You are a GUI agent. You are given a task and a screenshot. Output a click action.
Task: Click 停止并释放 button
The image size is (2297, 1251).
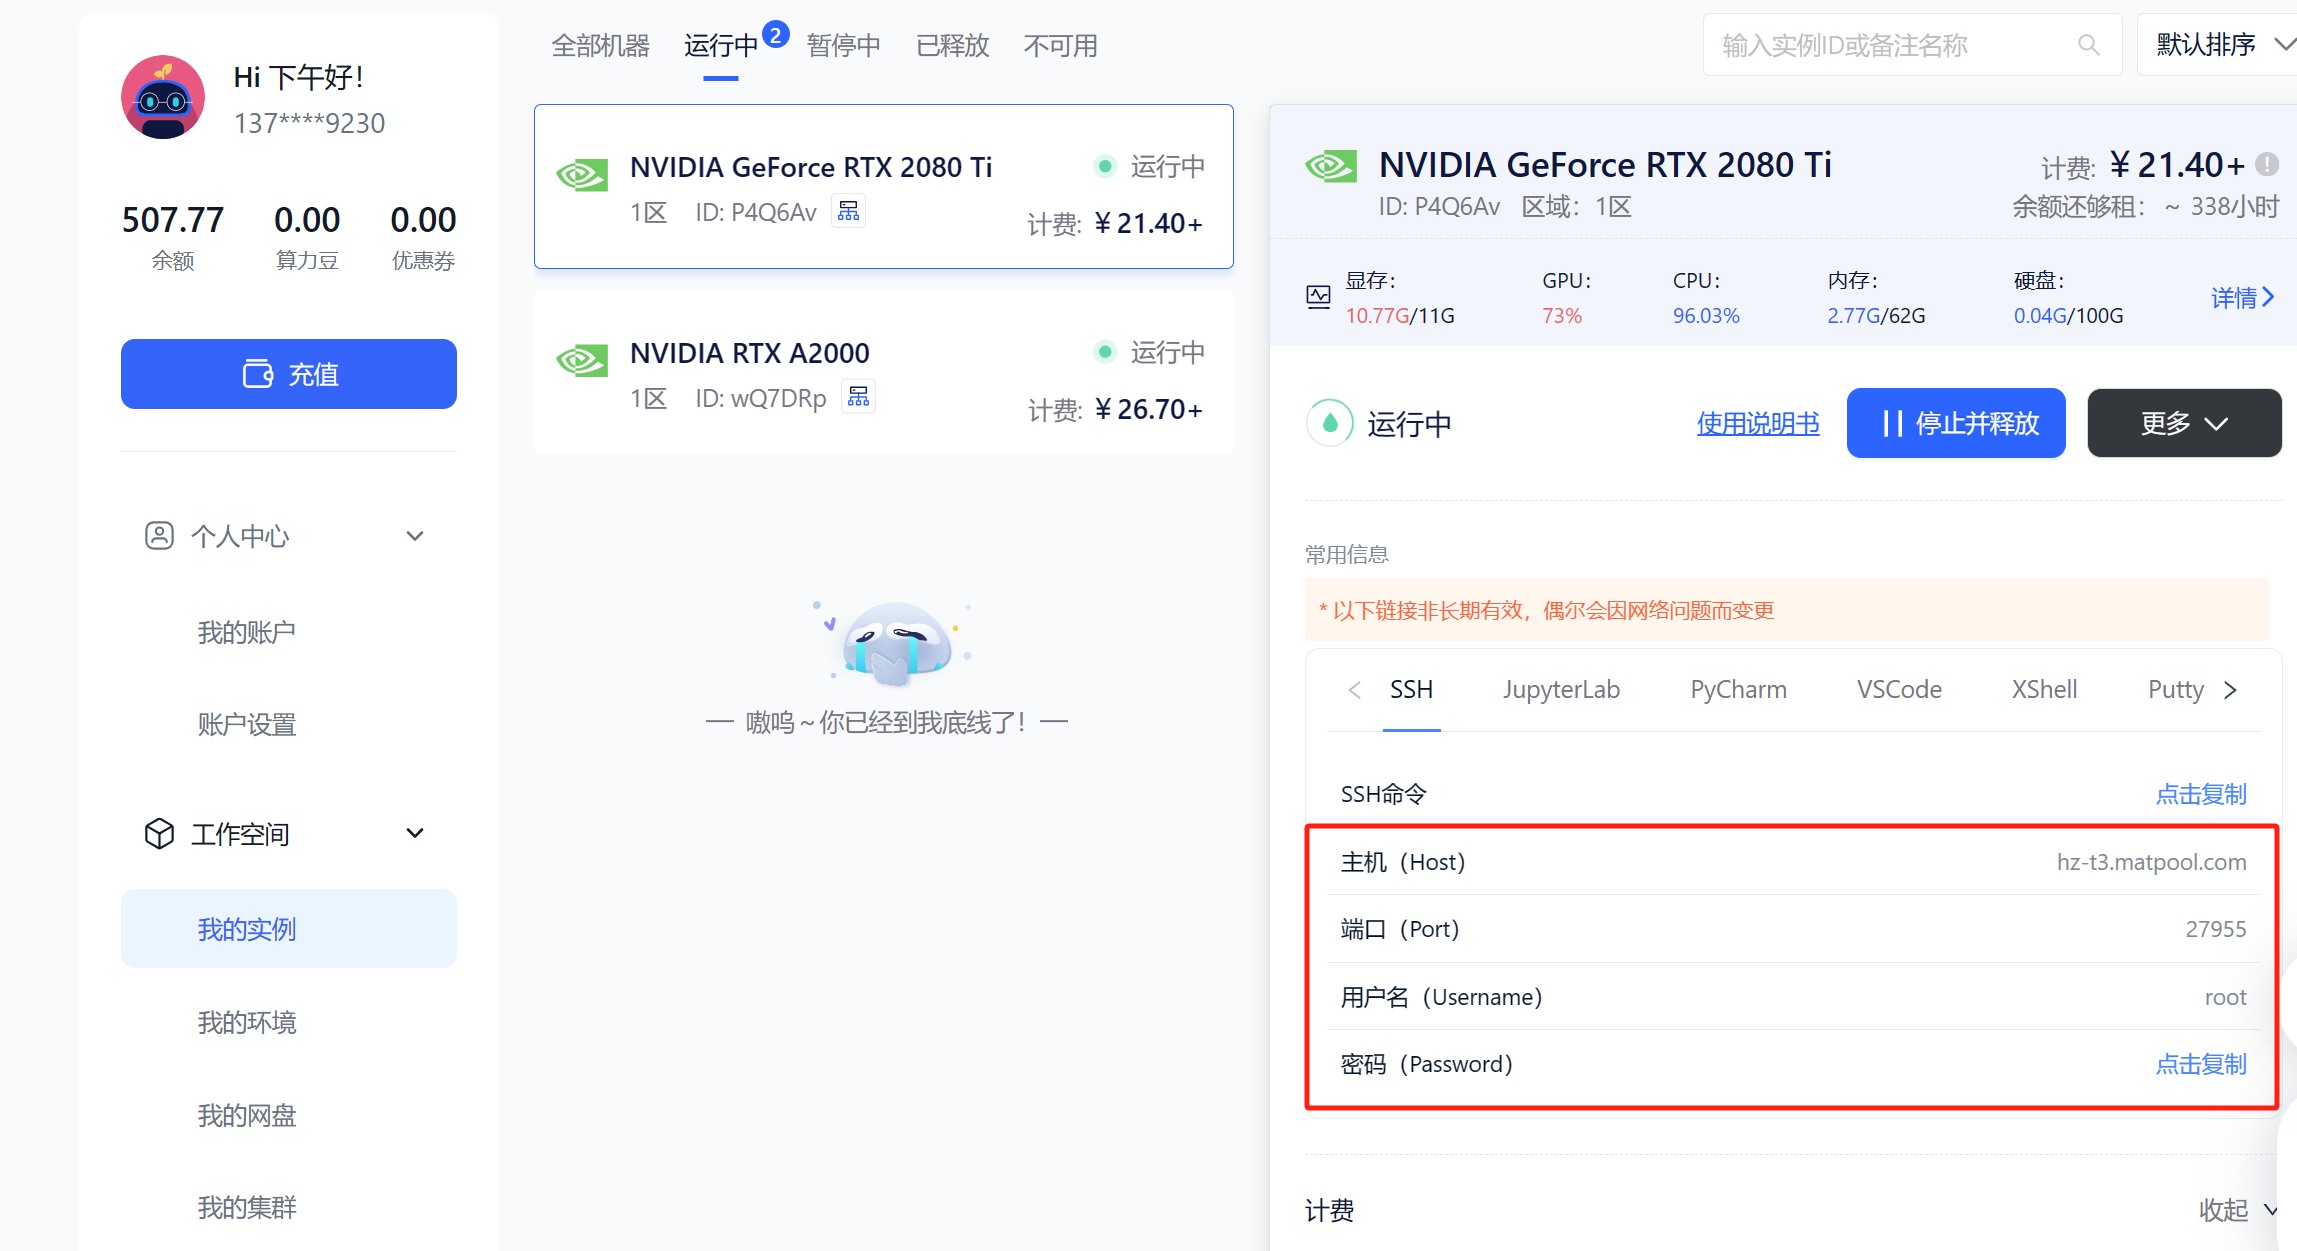[1956, 423]
